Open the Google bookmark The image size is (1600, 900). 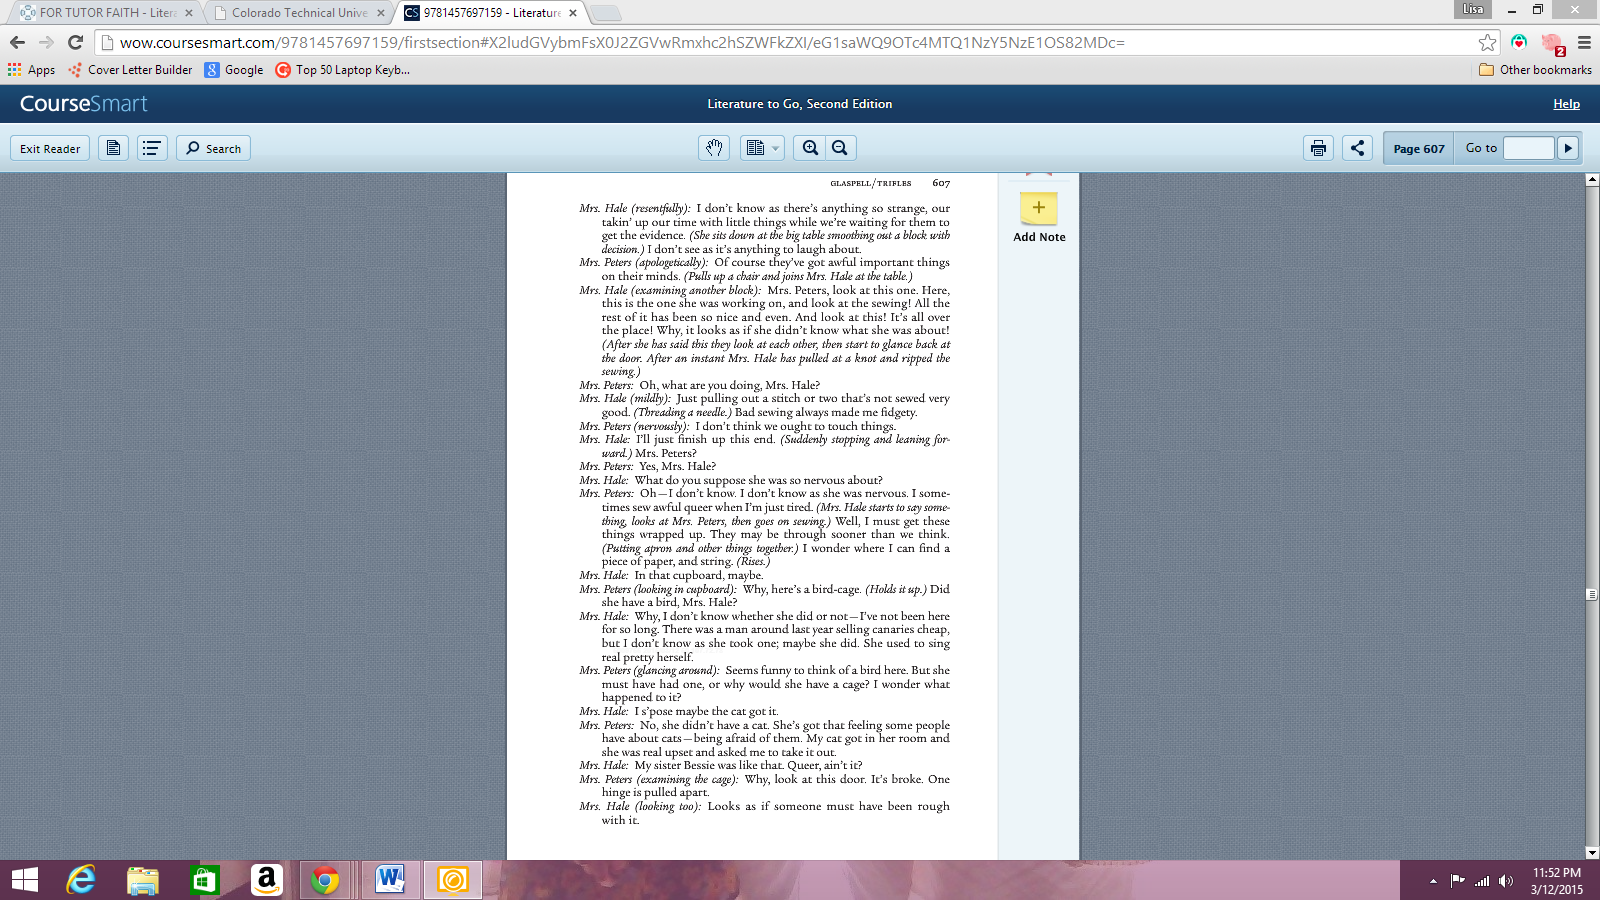[234, 70]
